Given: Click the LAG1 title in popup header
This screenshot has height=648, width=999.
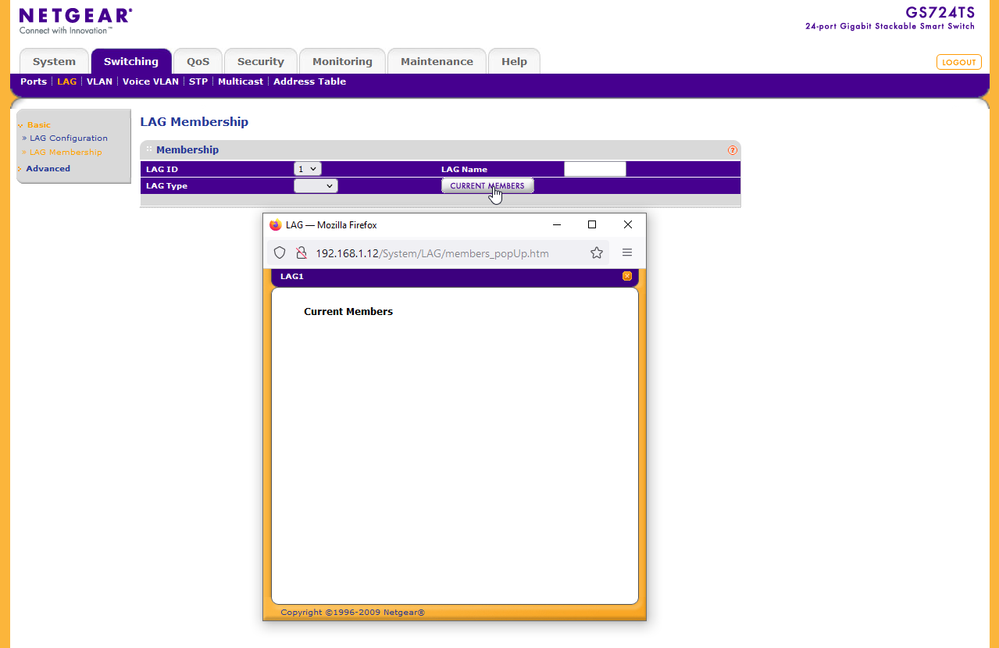Looking at the screenshot, I should click(x=292, y=276).
